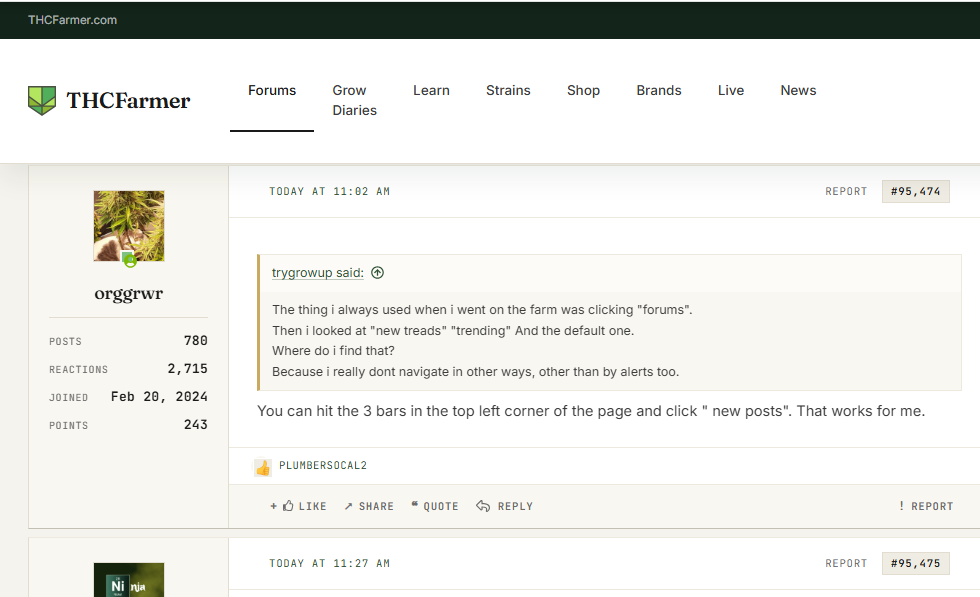The image size is (980, 597).
Task: Click orggrwr's cannabis plant avatar
Action: click(x=129, y=226)
